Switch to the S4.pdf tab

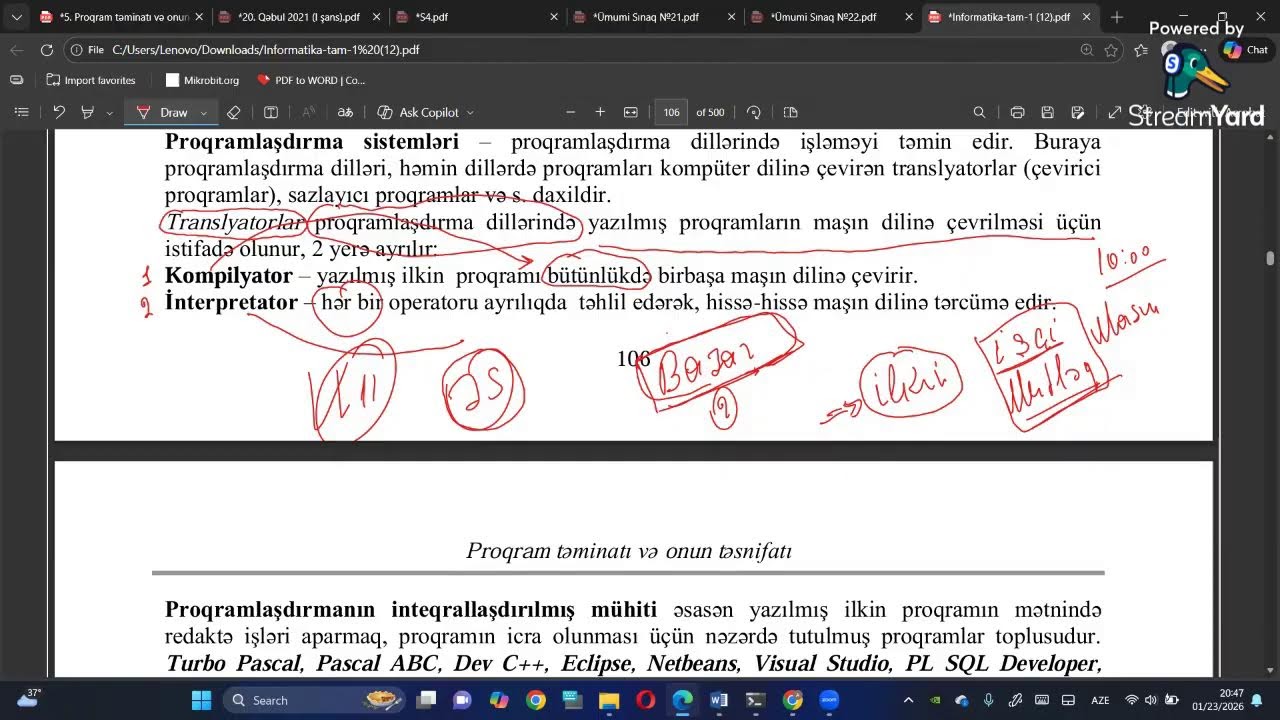pyautogui.click(x=476, y=17)
